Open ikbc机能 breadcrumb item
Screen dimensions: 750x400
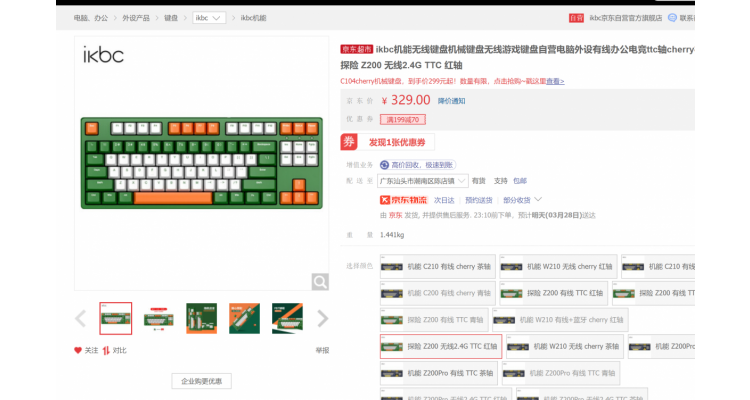[253, 18]
